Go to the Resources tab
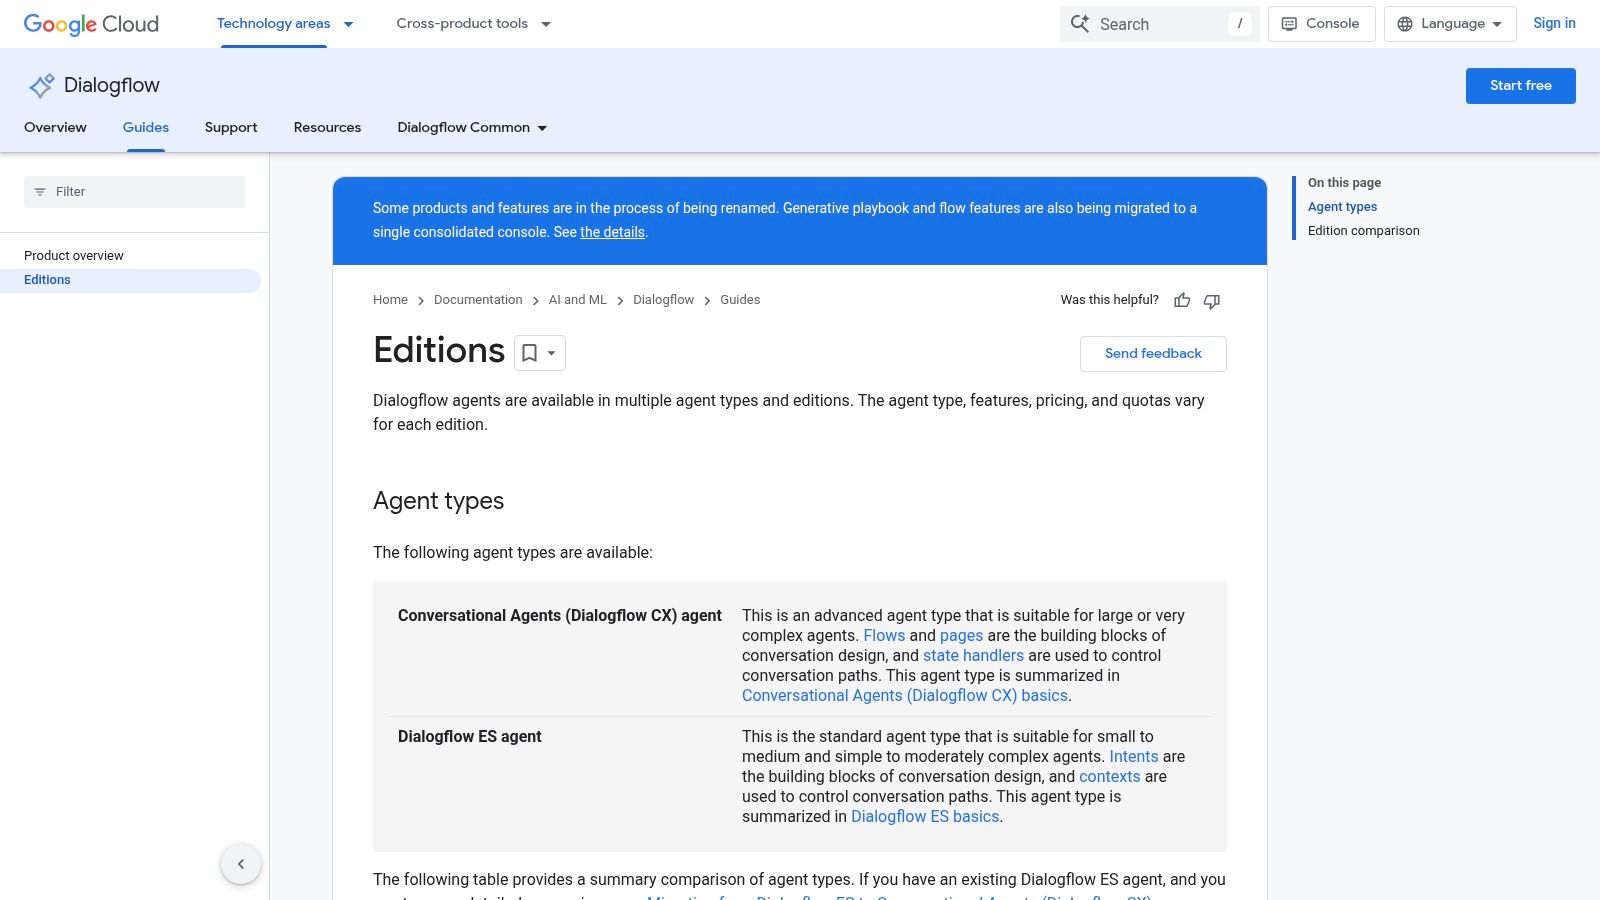The height and width of the screenshot is (900, 1600). click(327, 128)
